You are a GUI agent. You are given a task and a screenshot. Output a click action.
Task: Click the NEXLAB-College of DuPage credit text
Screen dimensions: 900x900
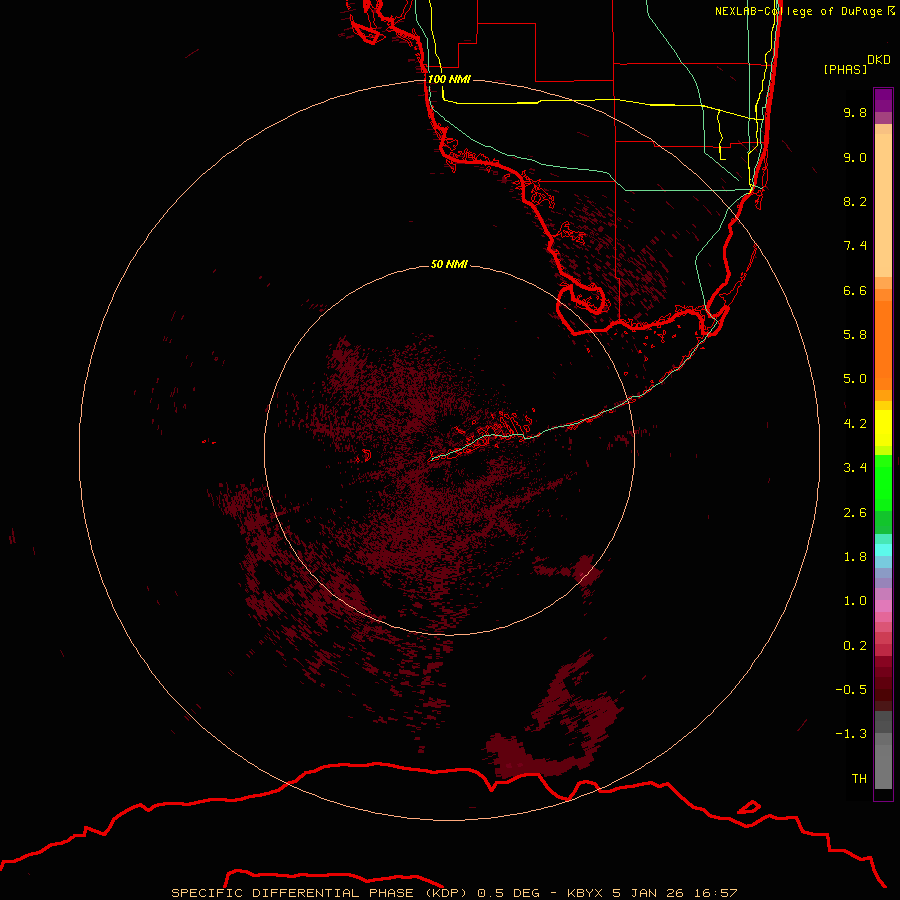pyautogui.click(x=798, y=11)
